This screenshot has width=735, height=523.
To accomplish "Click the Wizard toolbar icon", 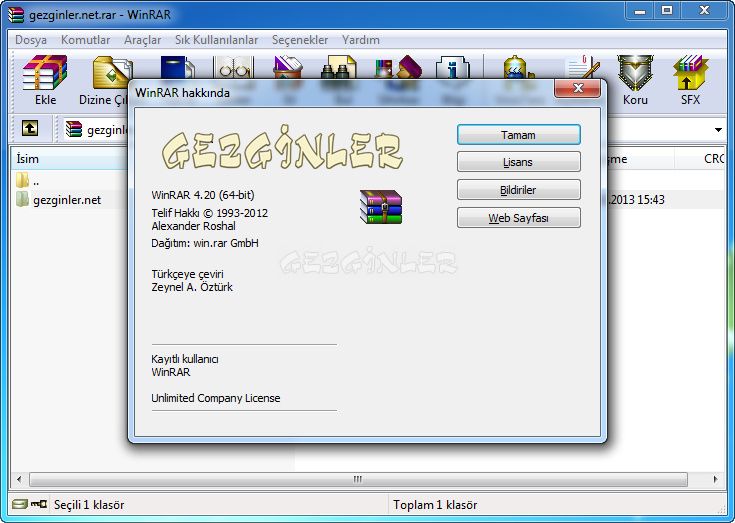I will (398, 67).
